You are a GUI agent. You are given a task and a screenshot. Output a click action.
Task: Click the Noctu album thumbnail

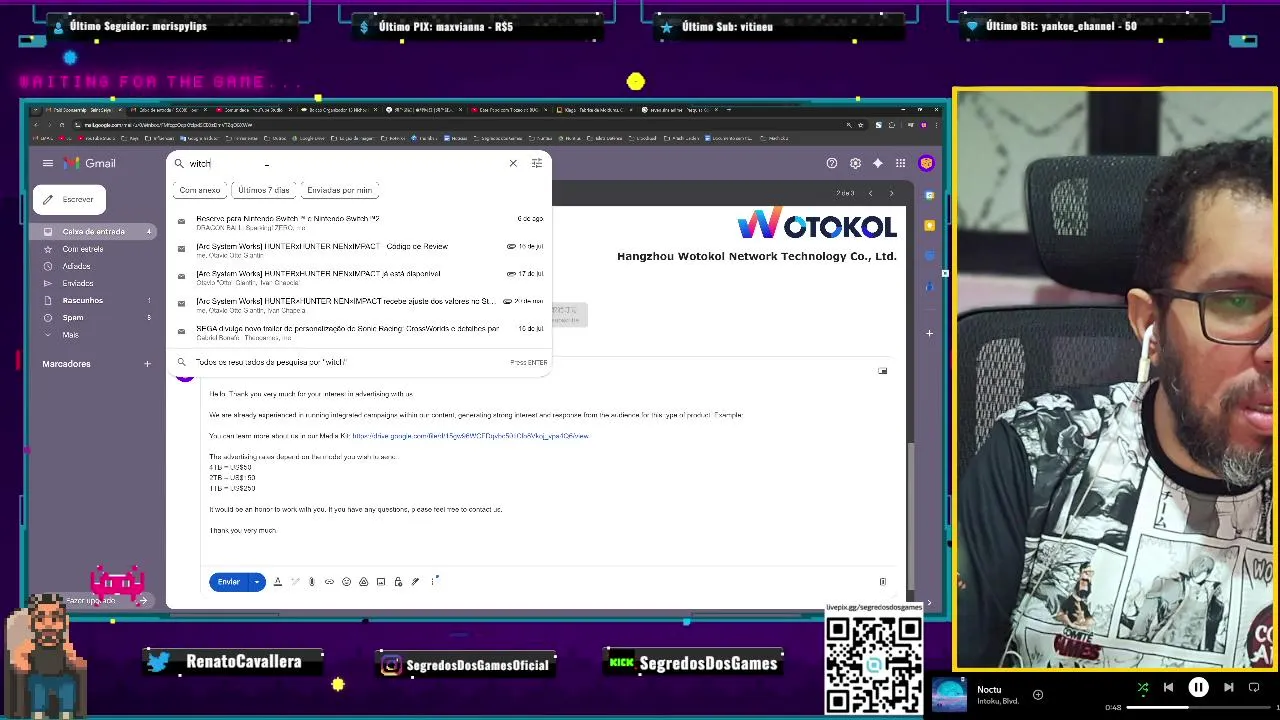[x=949, y=695]
